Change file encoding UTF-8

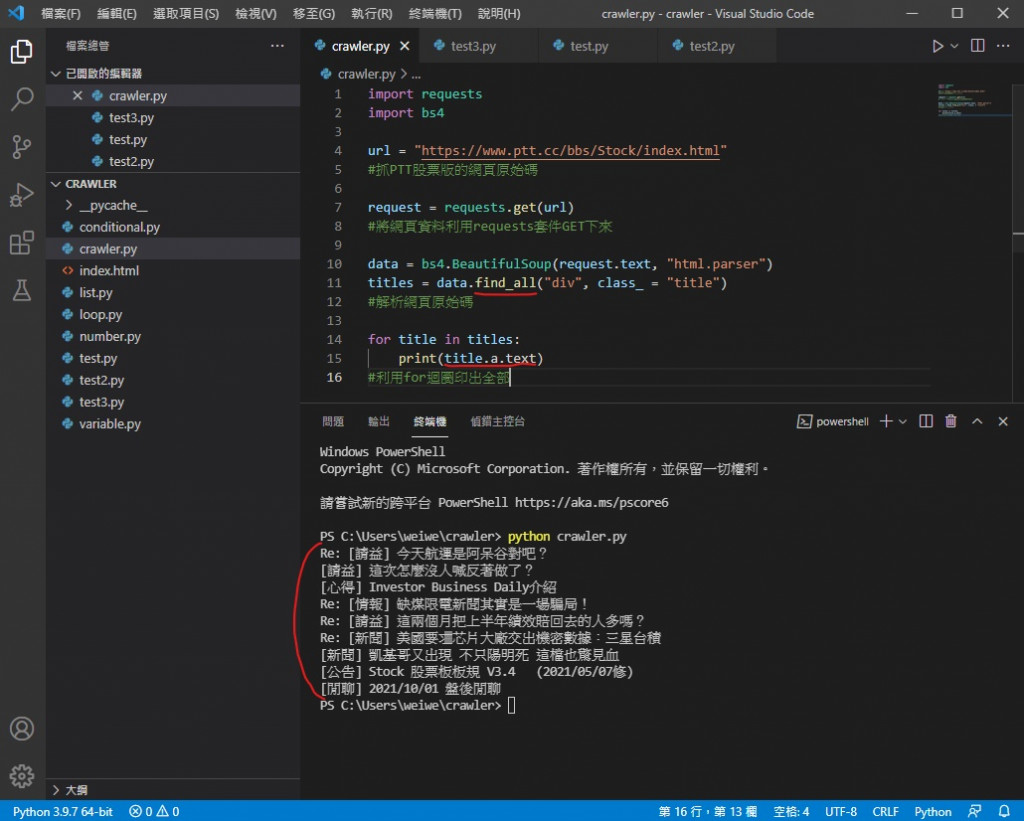coord(841,811)
